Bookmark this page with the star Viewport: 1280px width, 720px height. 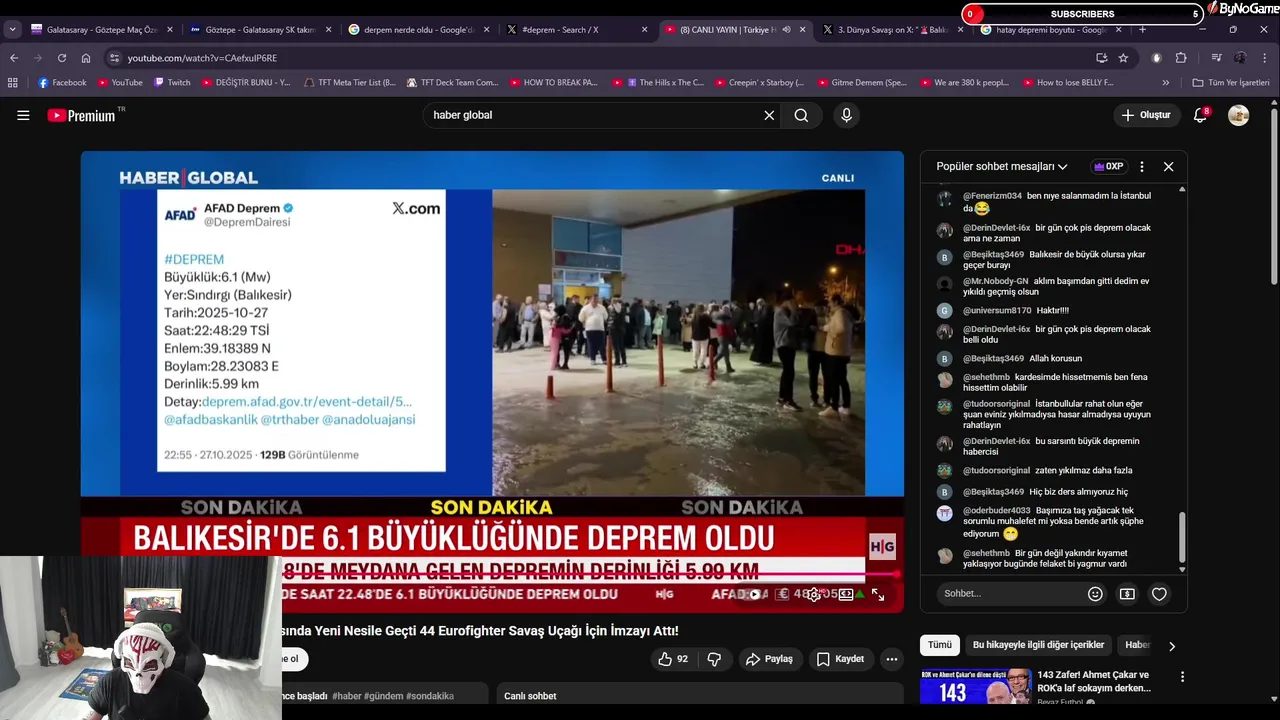tap(1123, 58)
